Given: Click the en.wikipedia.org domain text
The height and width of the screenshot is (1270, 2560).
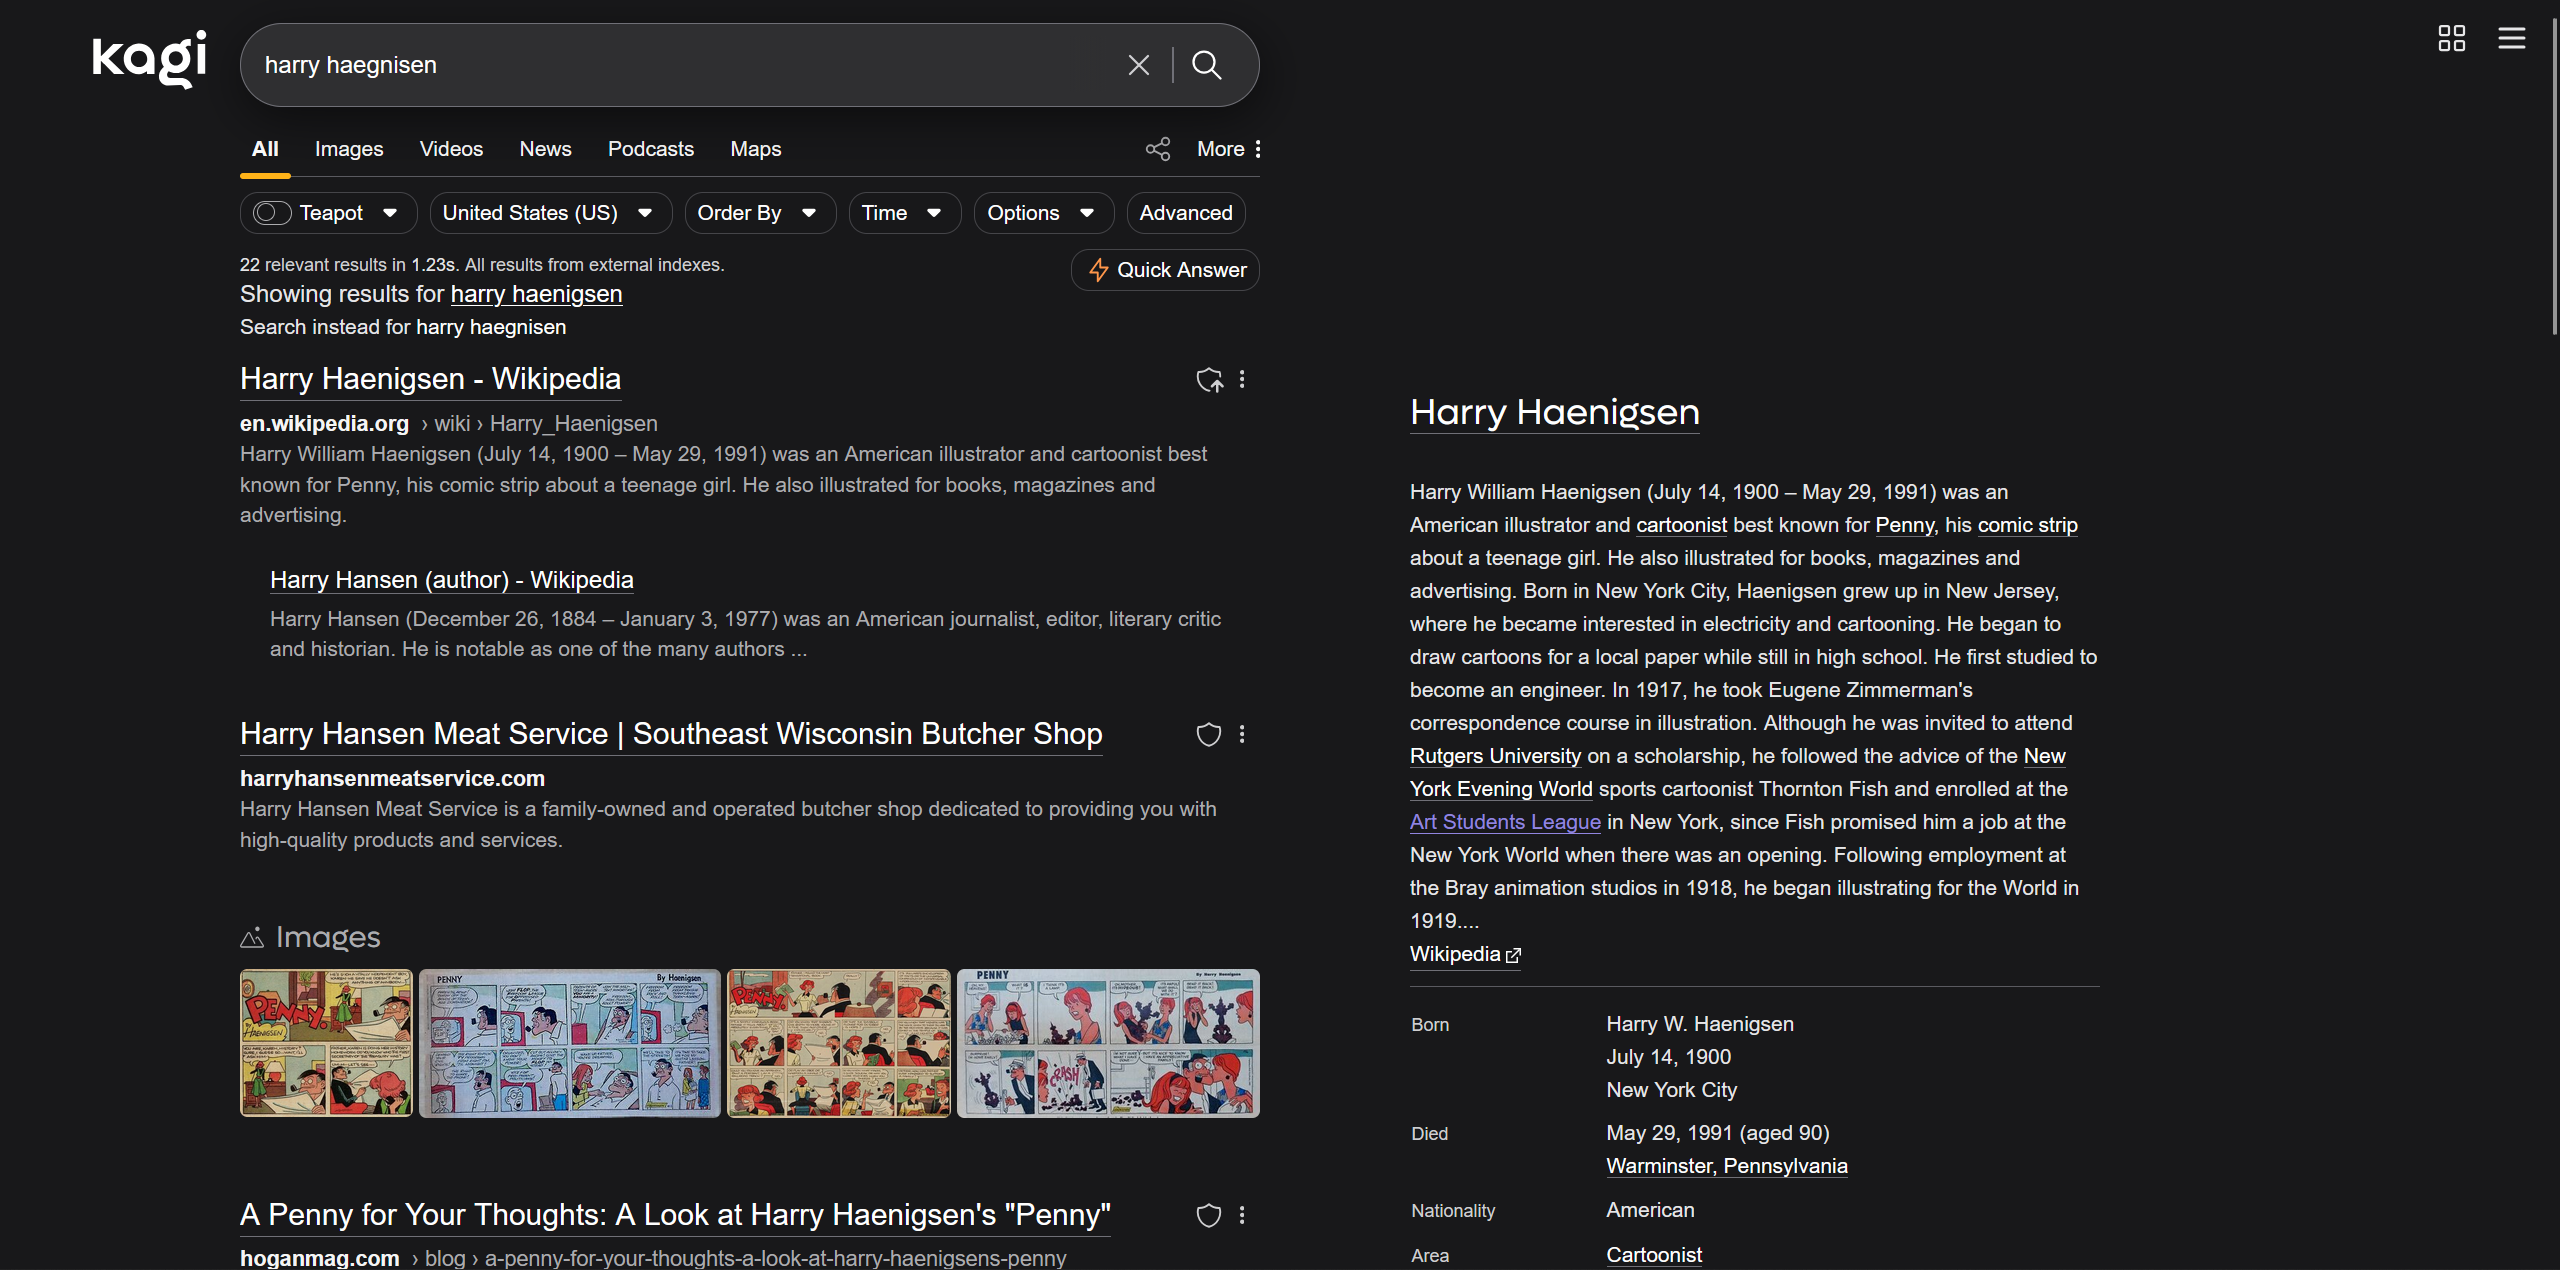Looking at the screenshot, I should (324, 424).
